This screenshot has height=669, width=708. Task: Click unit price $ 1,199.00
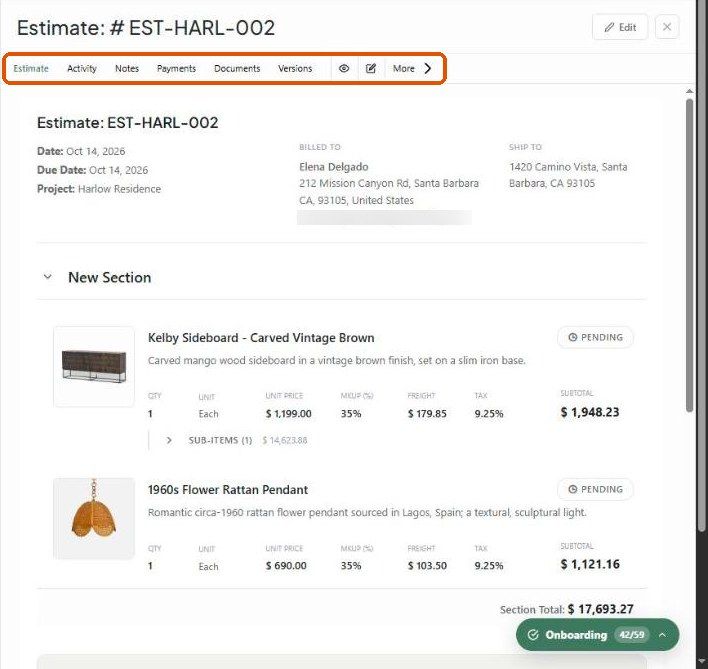[289, 414]
